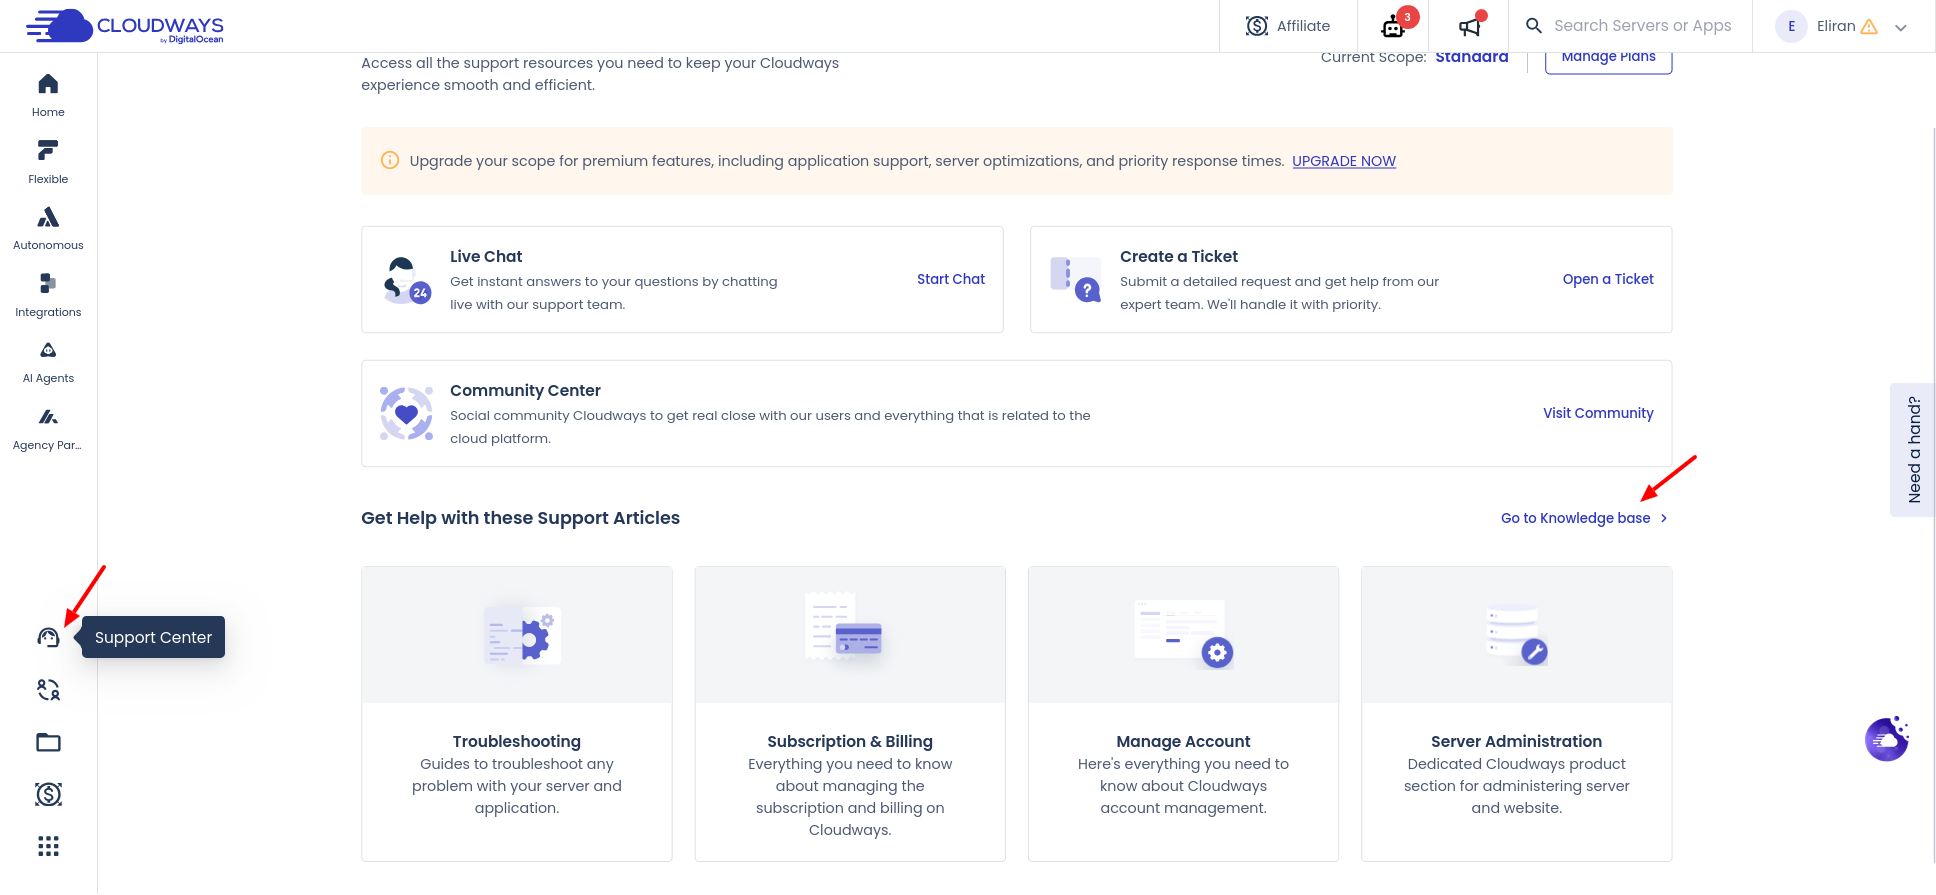Expand the Eliran account dropdown arrow
Image resolution: width=1936 pixels, height=895 pixels.
[1901, 28]
